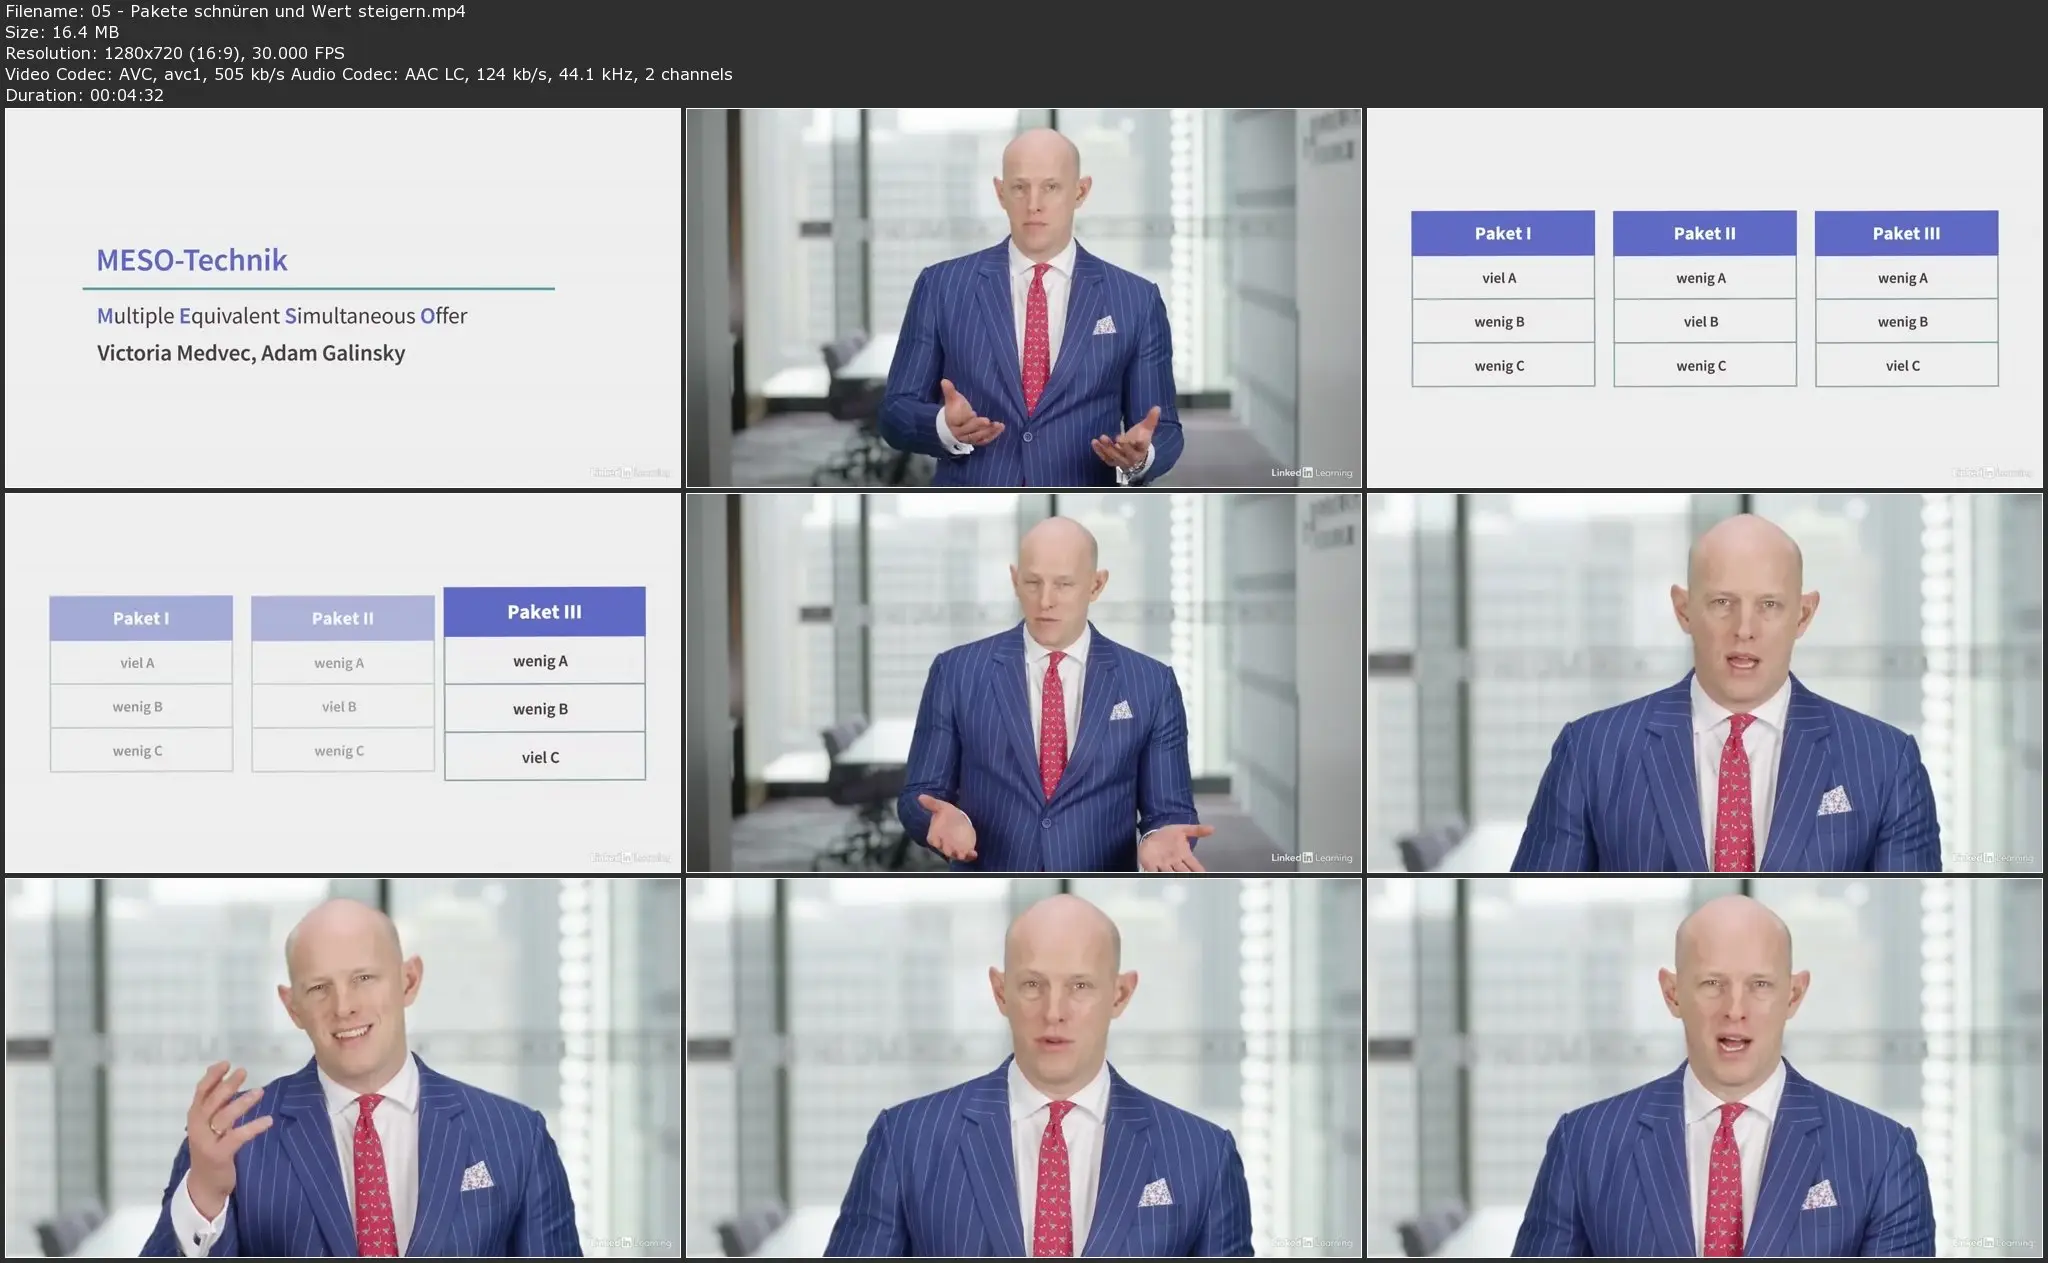Image resolution: width=2048 pixels, height=1263 pixels.
Task: Click the filename text at top
Action: pyautogui.click(x=235, y=11)
